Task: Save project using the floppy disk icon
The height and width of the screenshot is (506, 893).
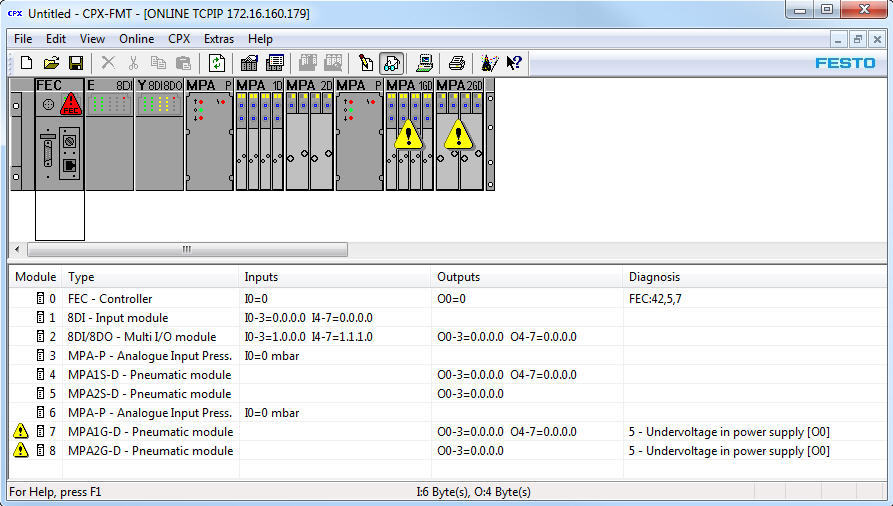Action: (x=76, y=63)
